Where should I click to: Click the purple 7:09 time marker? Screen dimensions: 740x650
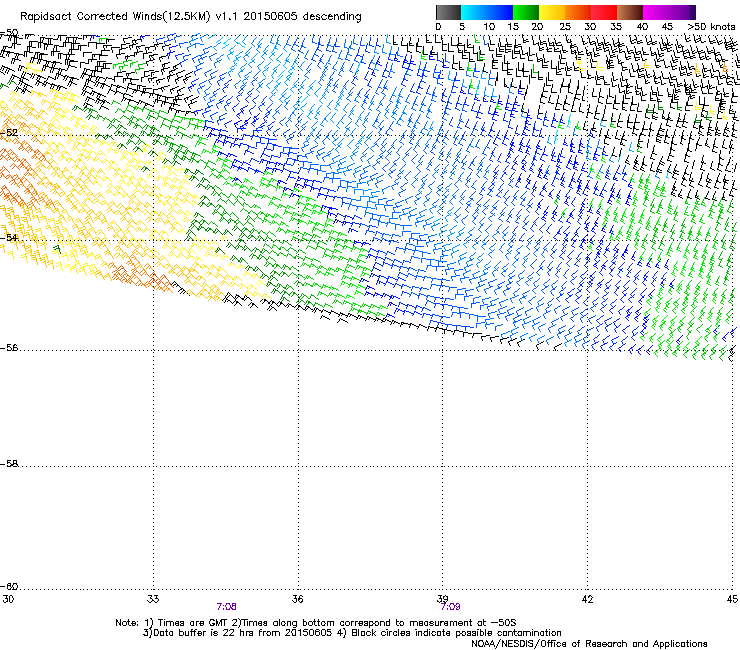450,607
